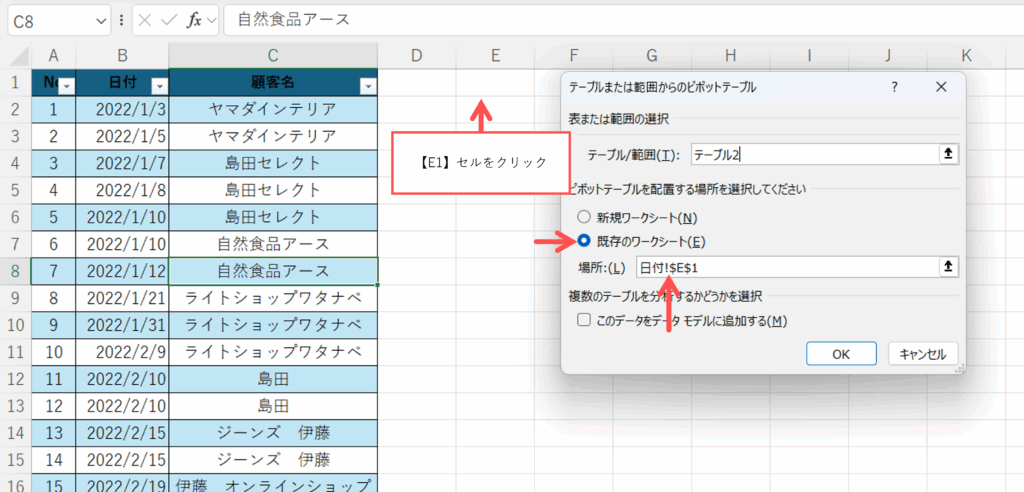Open the 日付 column filter dropdown
Screen dimensions: 1024x492
pyautogui.click(x=158, y=86)
